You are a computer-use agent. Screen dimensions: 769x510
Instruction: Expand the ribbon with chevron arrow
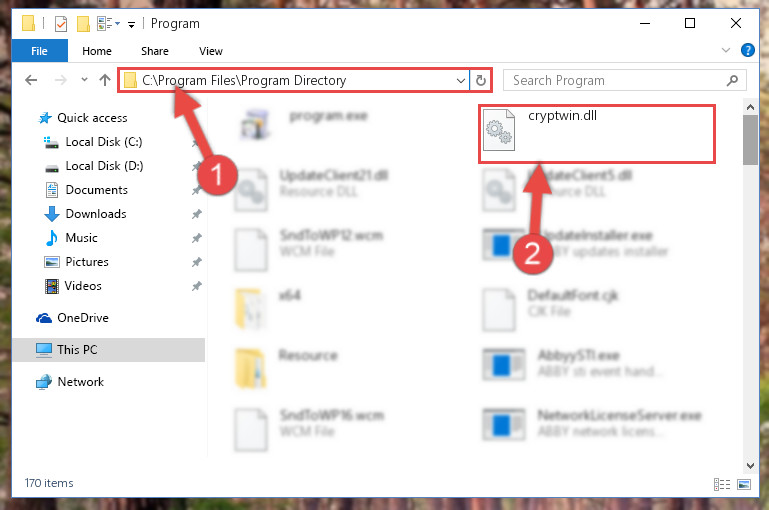tap(726, 50)
